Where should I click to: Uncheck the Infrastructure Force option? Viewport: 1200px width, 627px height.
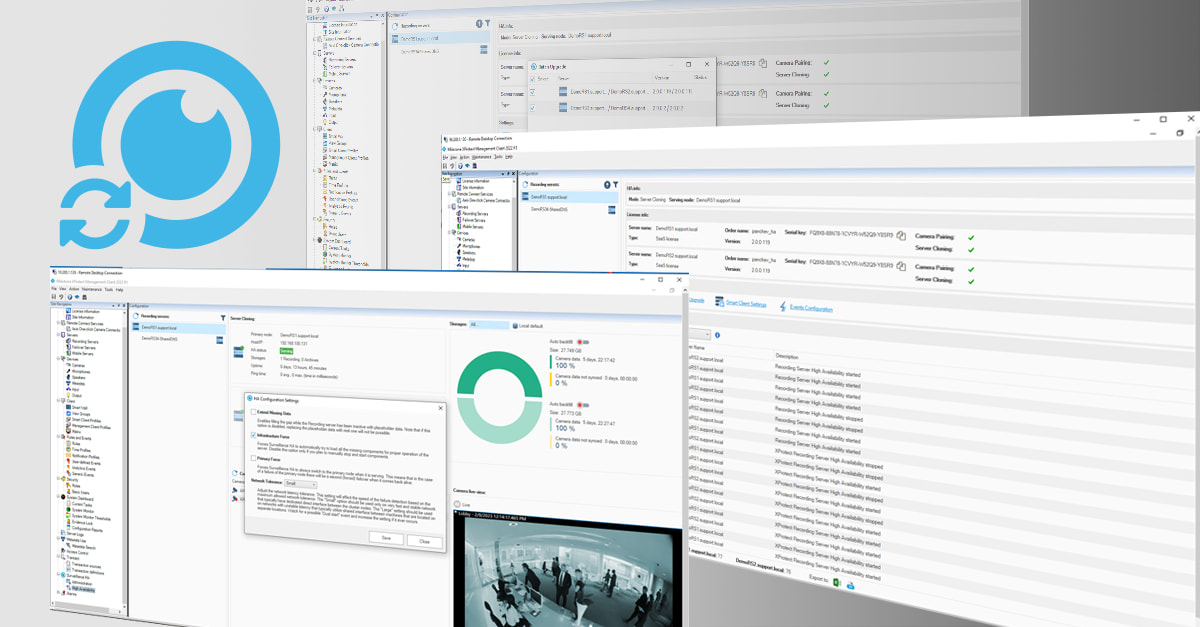coord(251,435)
